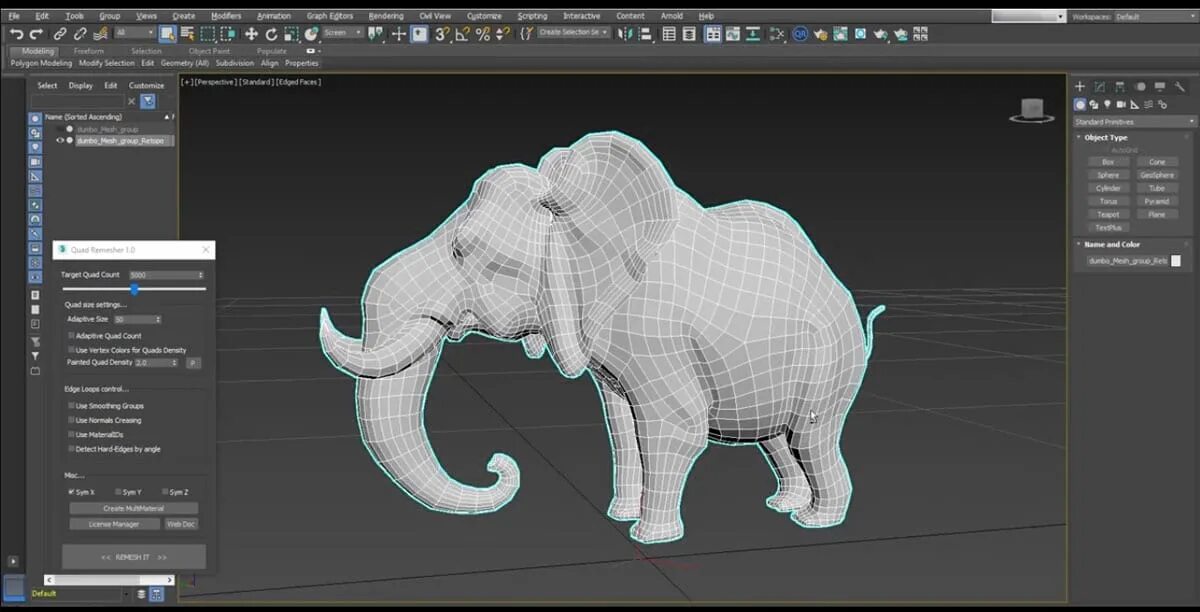This screenshot has width=1200, height=612.
Task: Click the Mirror tool icon
Action: tap(627, 33)
